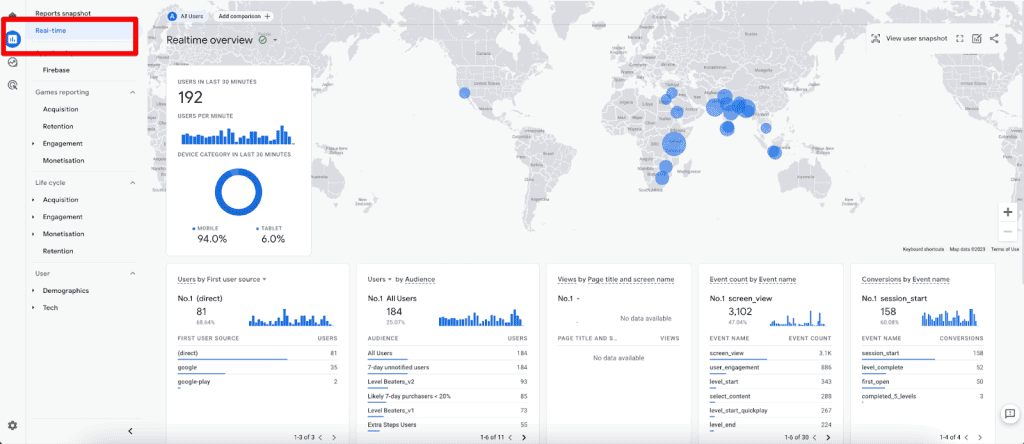Select Level Beaters_v2 audience row
Image resolution: width=1024 pixels, height=444 pixels.
coord(447,383)
